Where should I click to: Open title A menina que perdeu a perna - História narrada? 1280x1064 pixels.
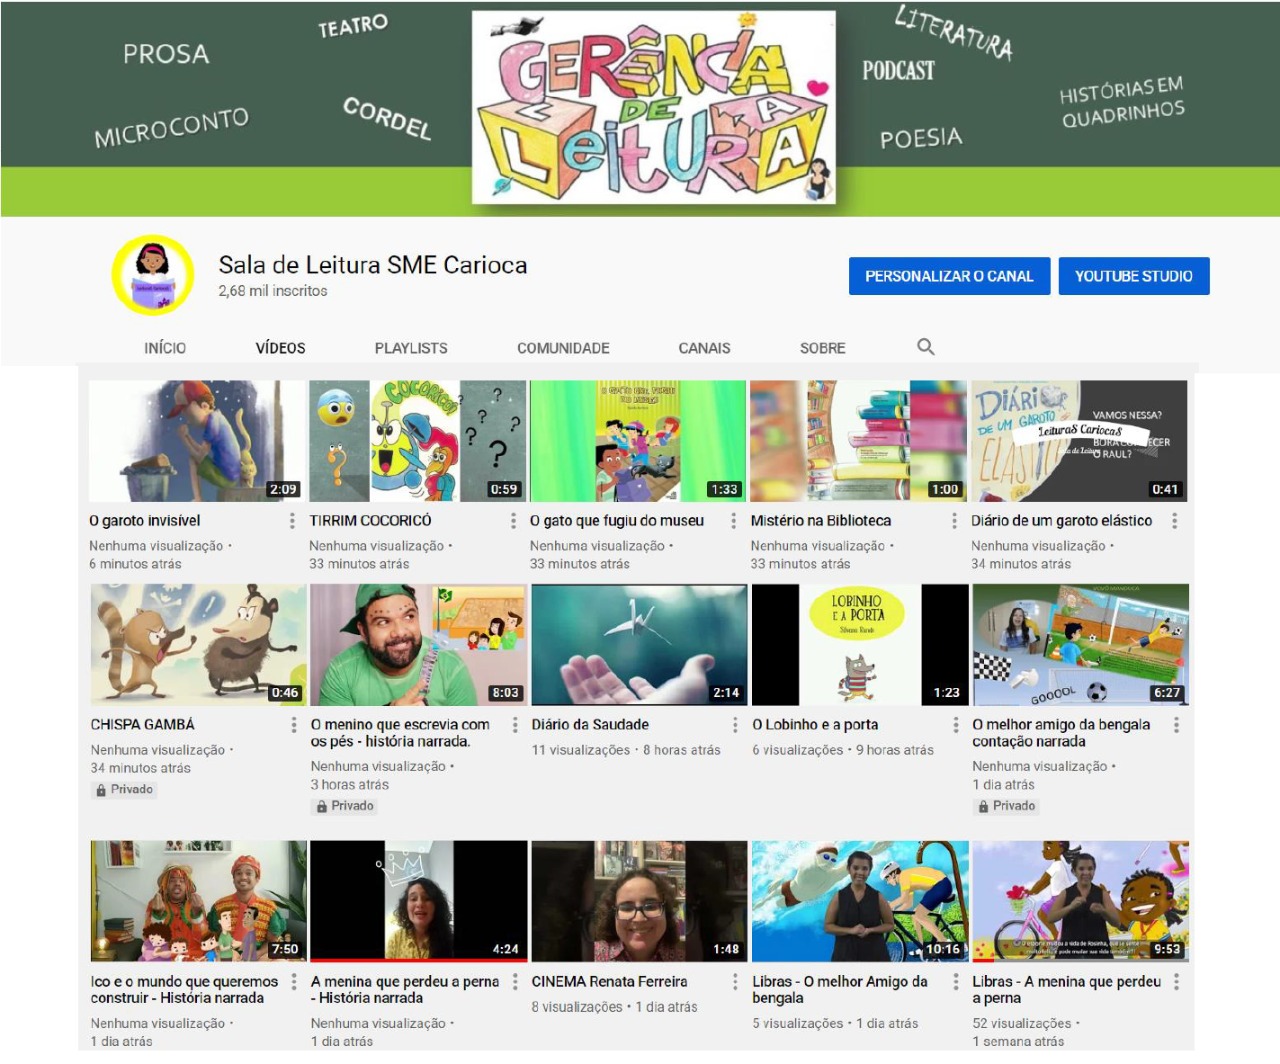[x=405, y=990]
